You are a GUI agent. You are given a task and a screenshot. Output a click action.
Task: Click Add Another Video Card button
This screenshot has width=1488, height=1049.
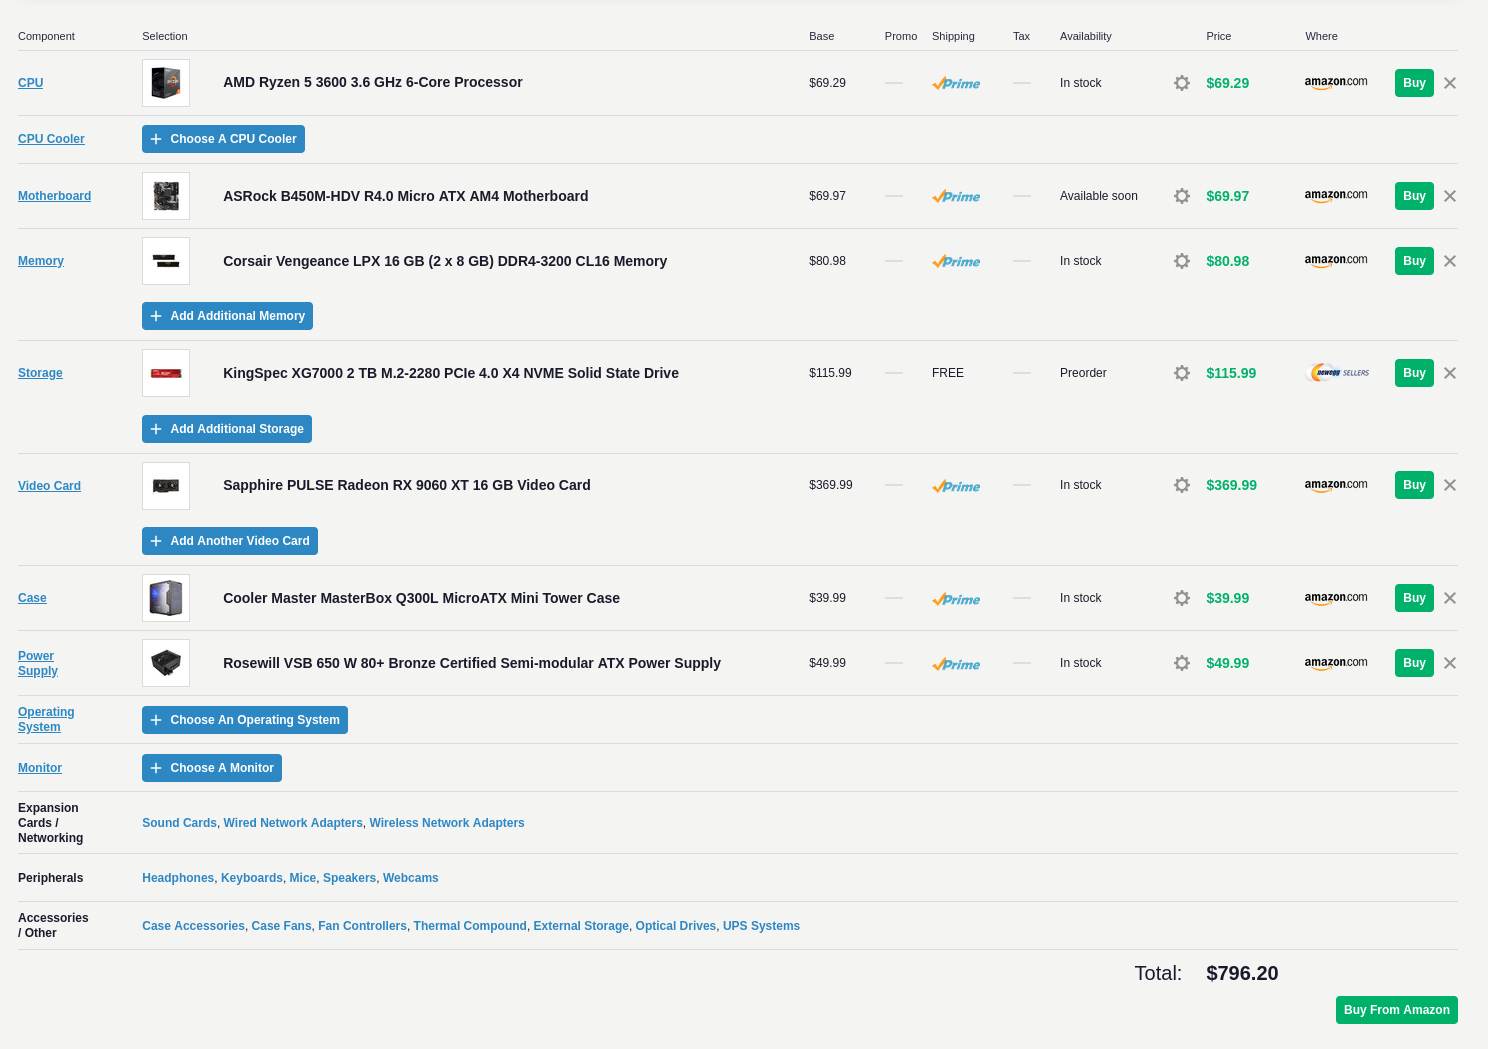click(230, 541)
